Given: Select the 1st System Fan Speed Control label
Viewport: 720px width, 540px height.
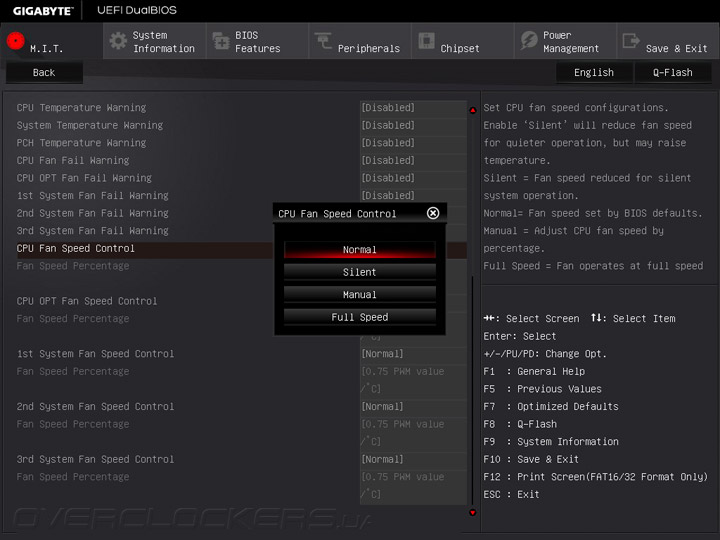Looking at the screenshot, I should click(96, 354).
